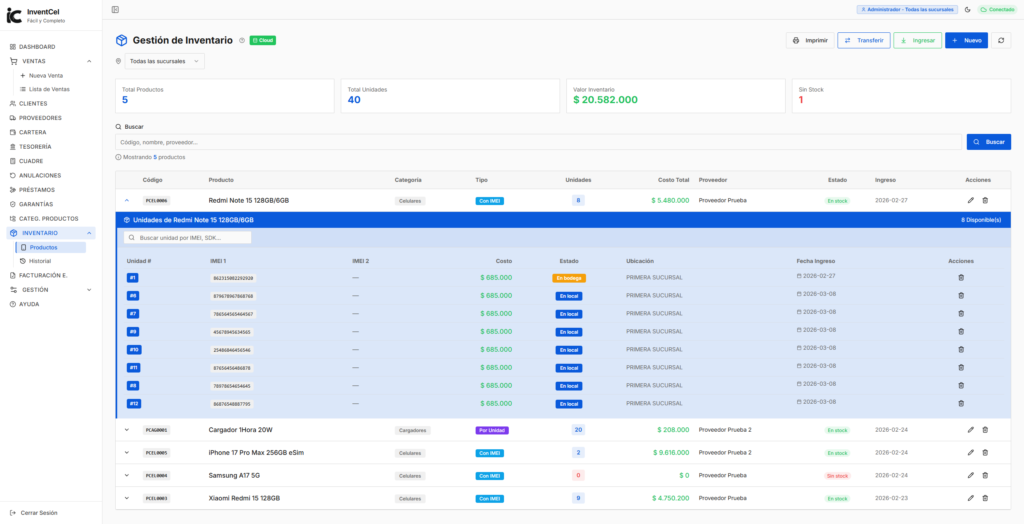
Task: Collapse the VENTAS sidebar section
Action: (x=88, y=61)
